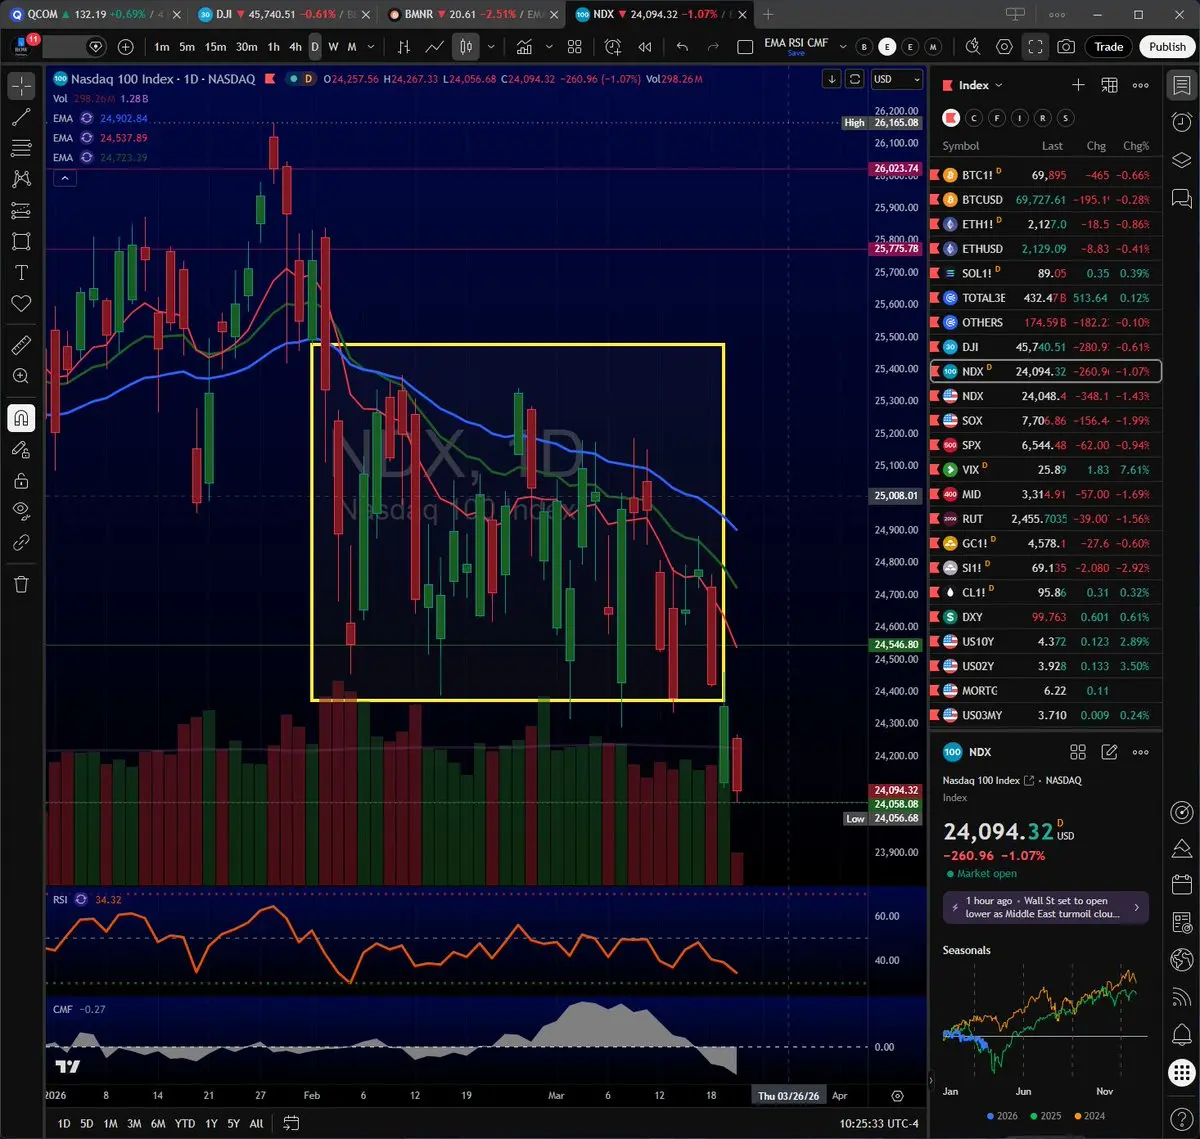Select the SPX row in watchlist

click(1046, 445)
